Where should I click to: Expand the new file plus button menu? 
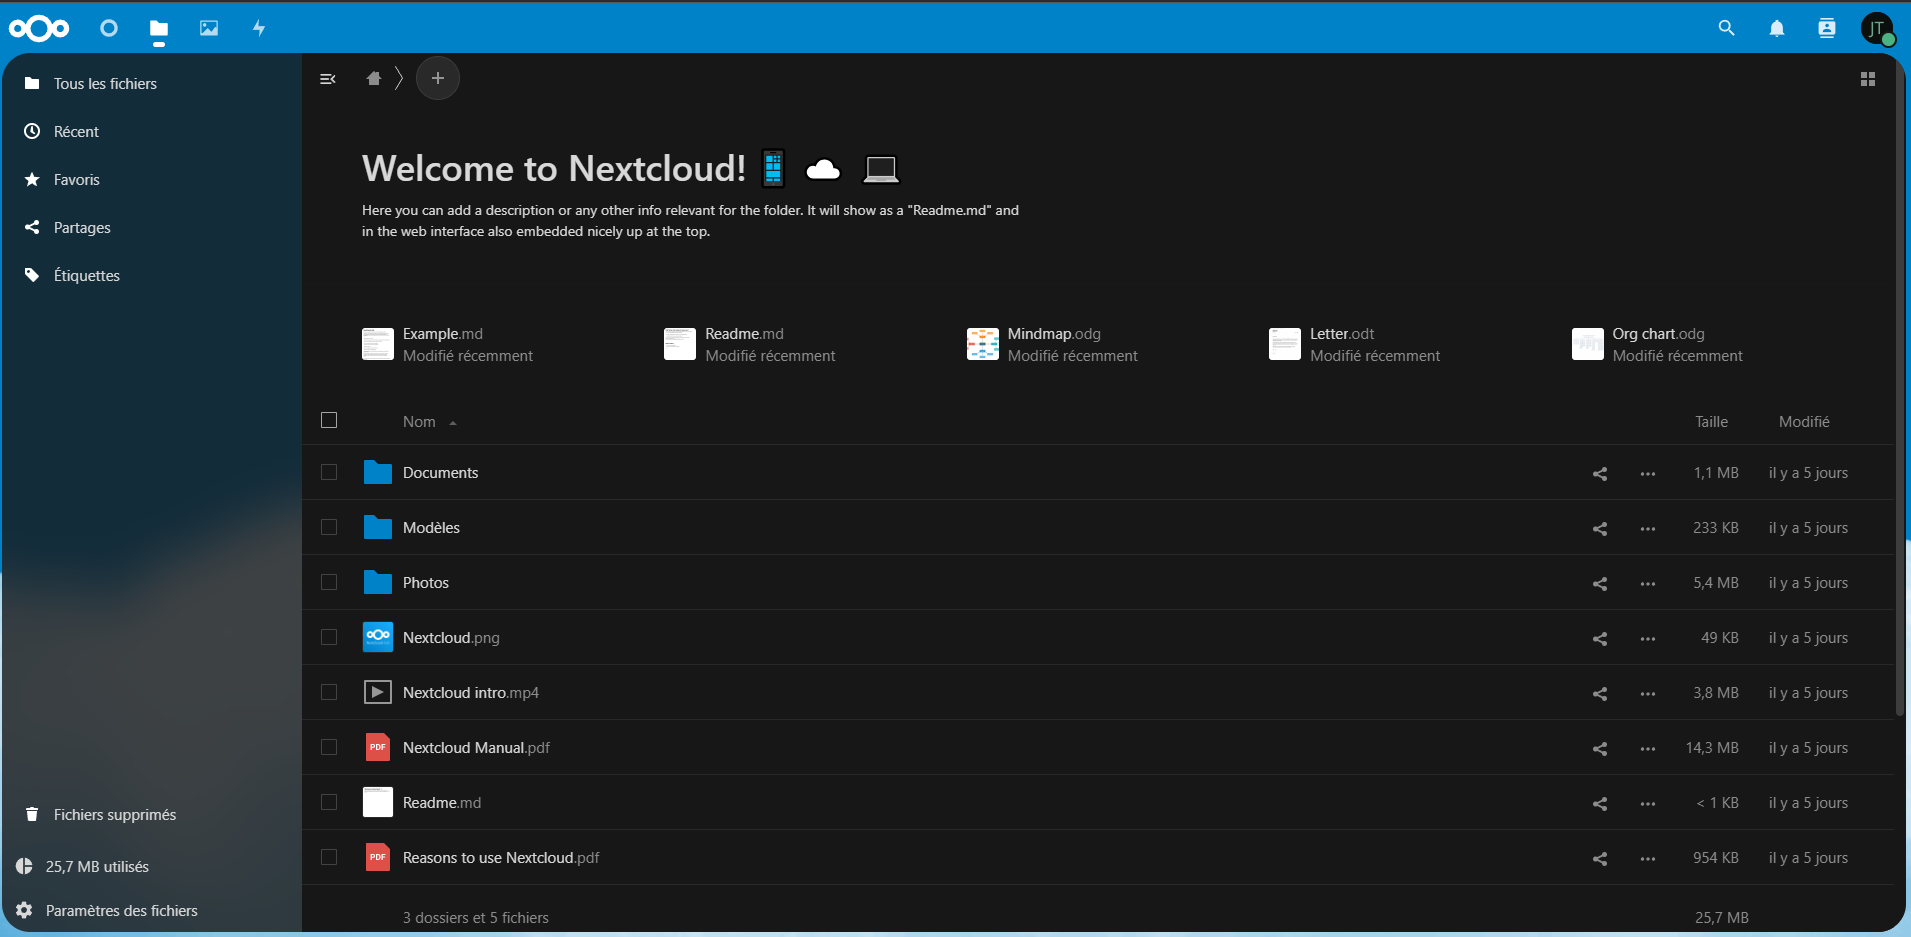pos(437,79)
